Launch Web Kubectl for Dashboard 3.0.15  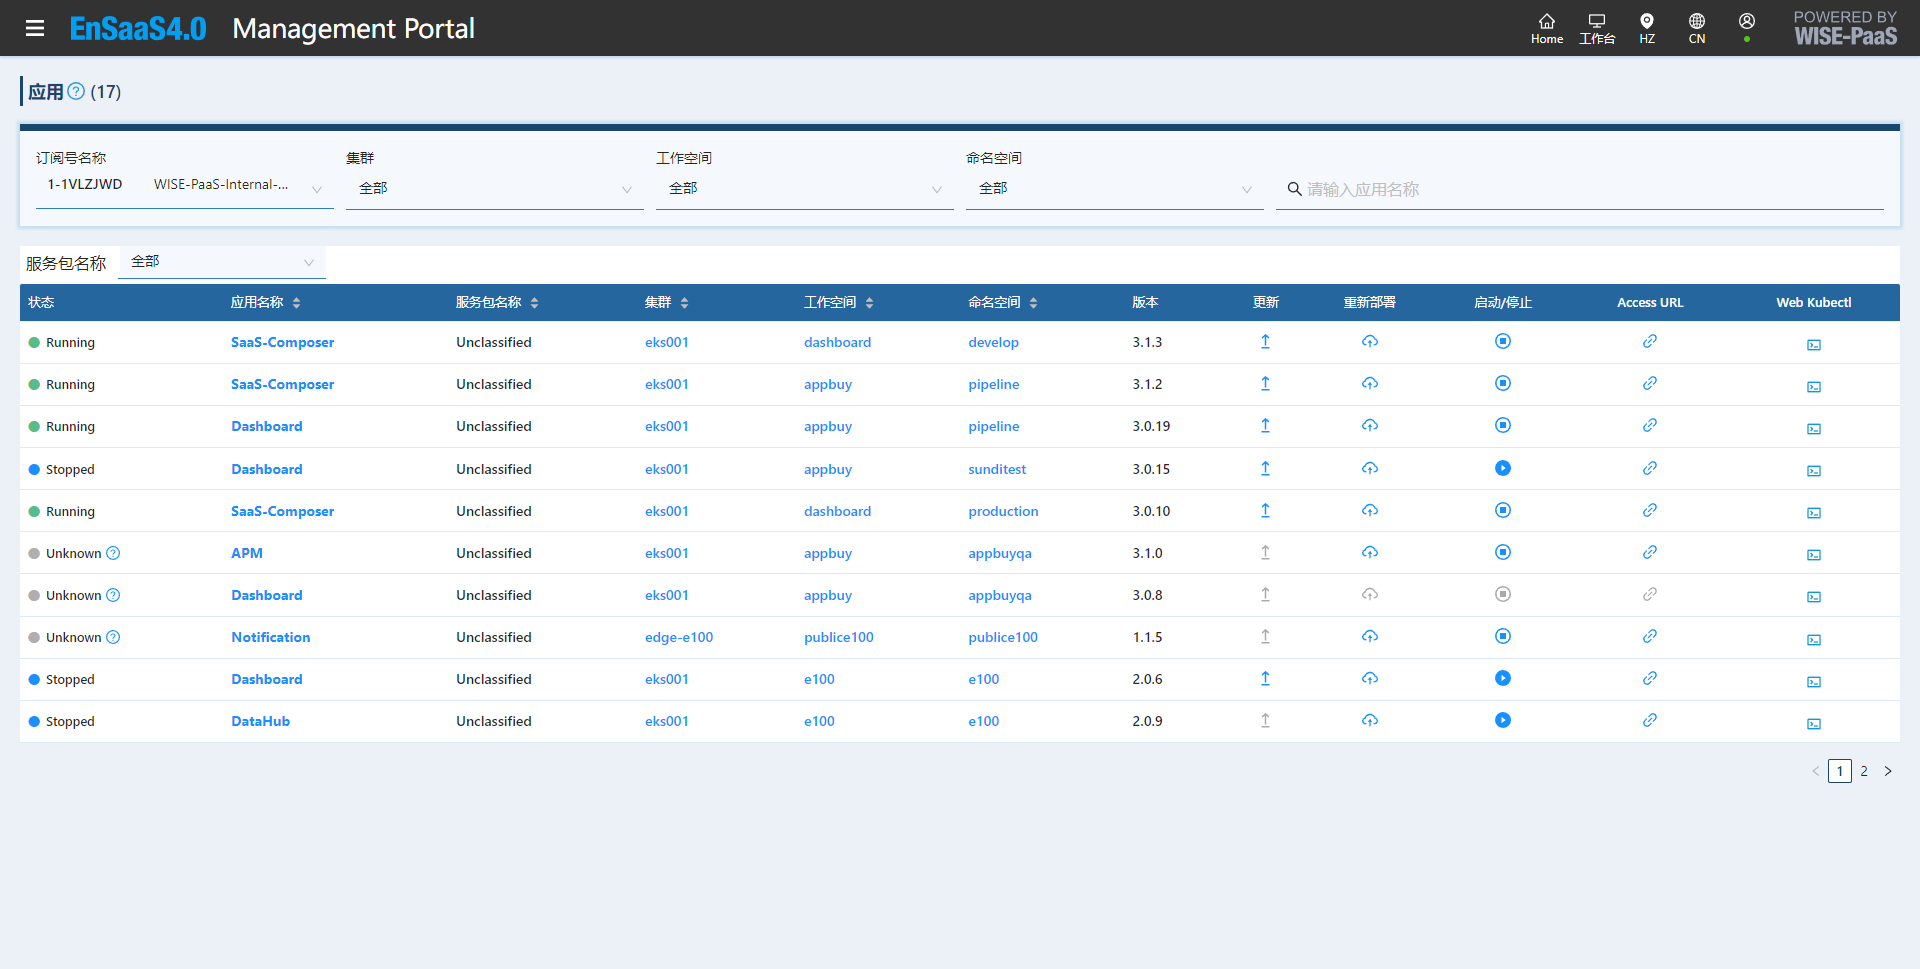click(x=1814, y=471)
